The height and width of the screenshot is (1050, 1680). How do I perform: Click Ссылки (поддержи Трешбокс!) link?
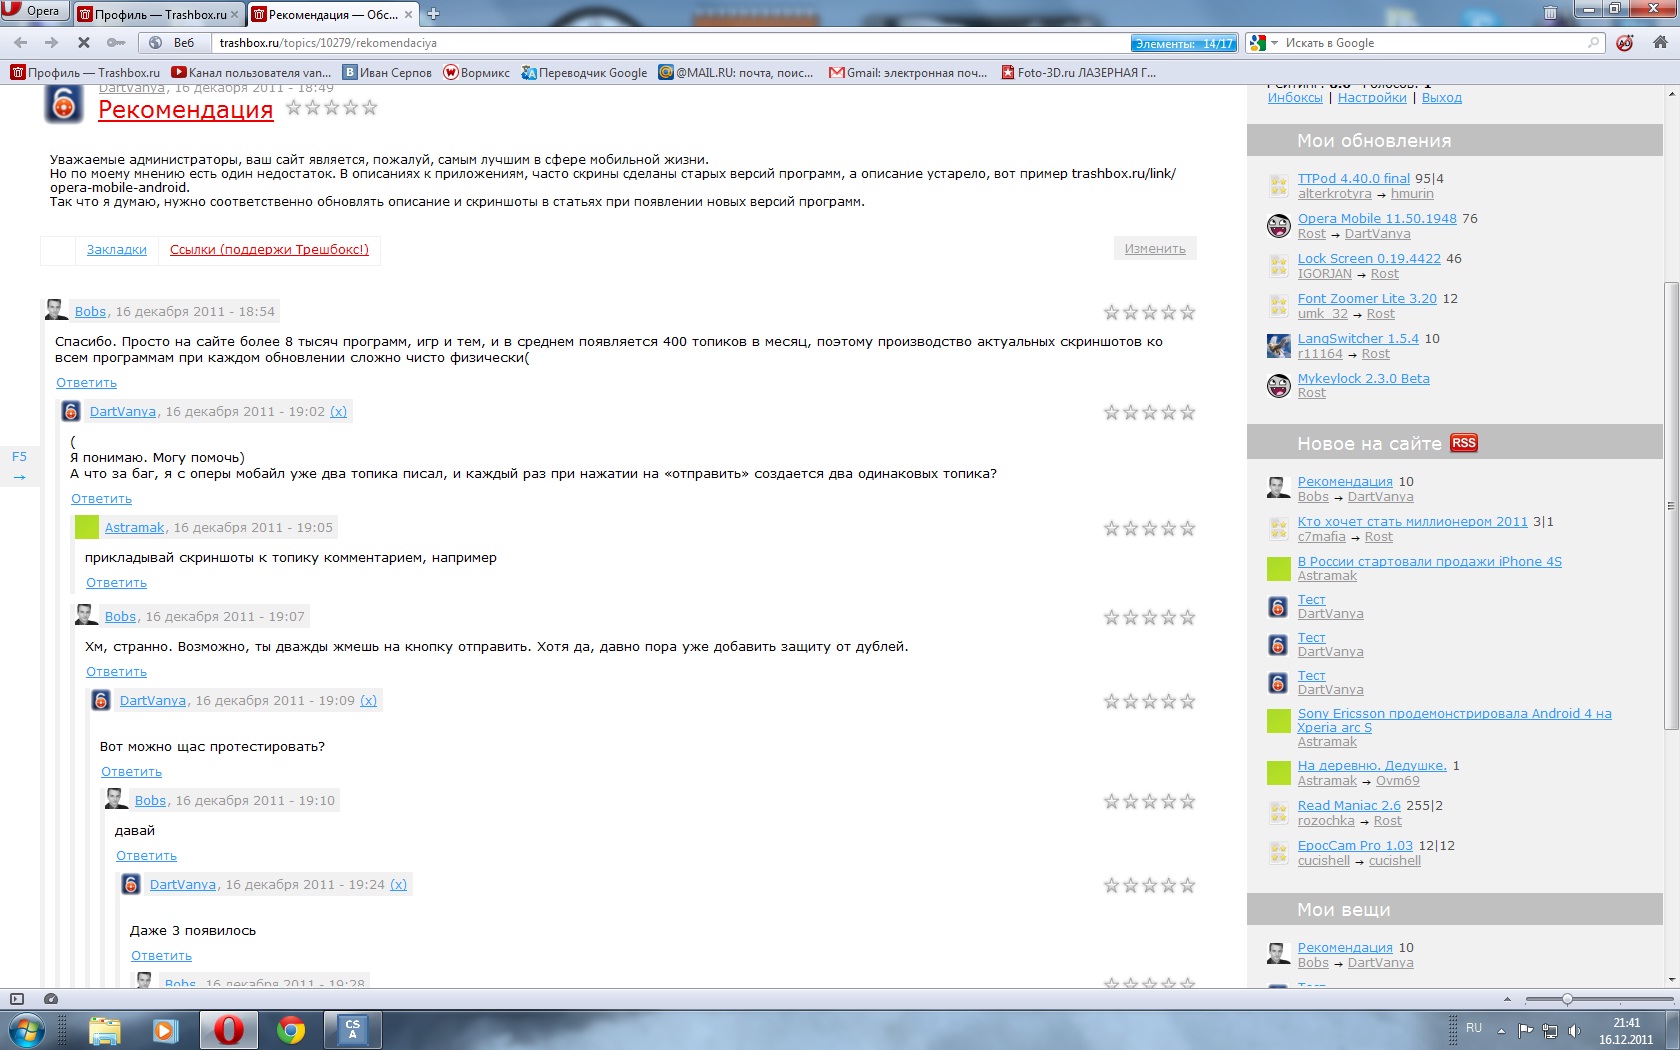click(x=269, y=250)
